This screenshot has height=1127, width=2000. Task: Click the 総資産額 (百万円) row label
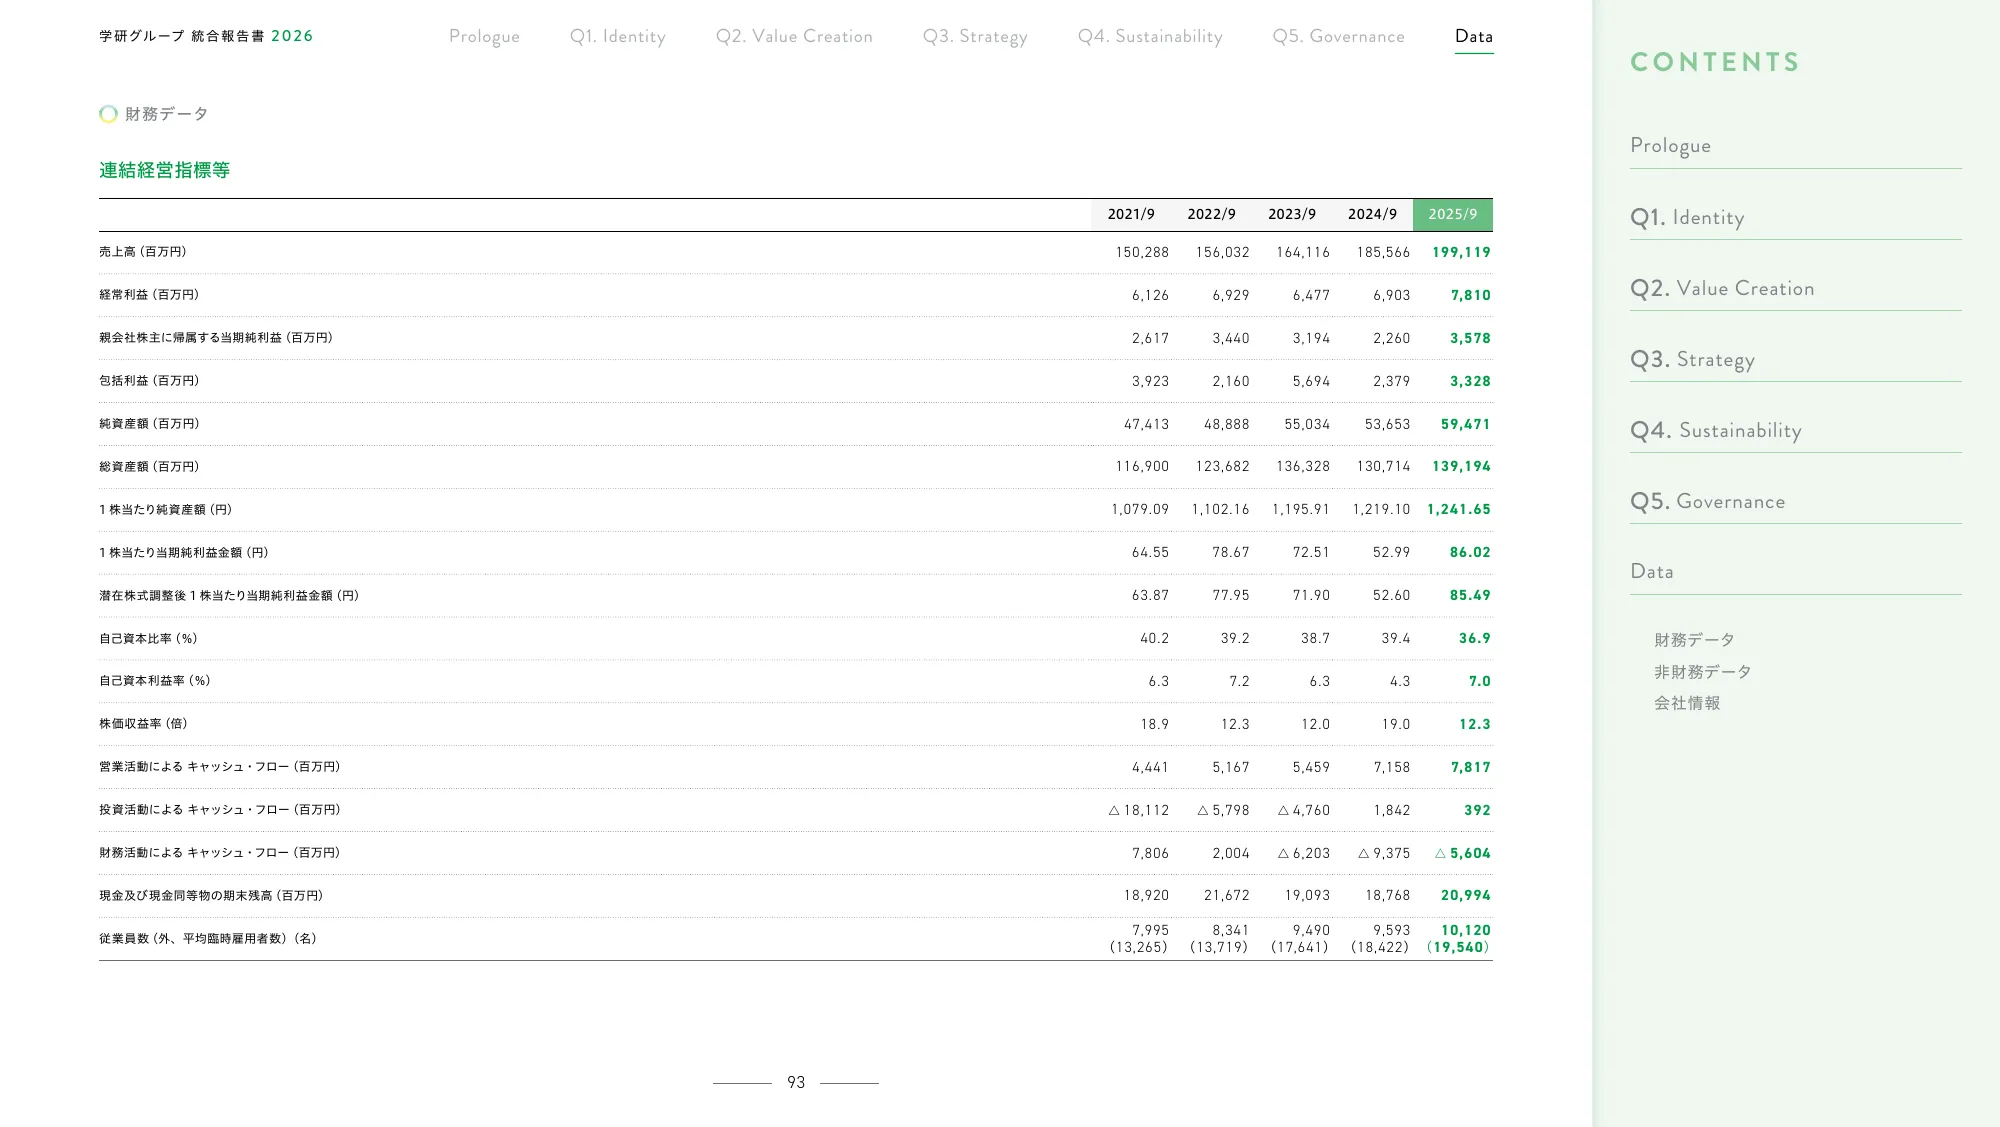point(149,467)
